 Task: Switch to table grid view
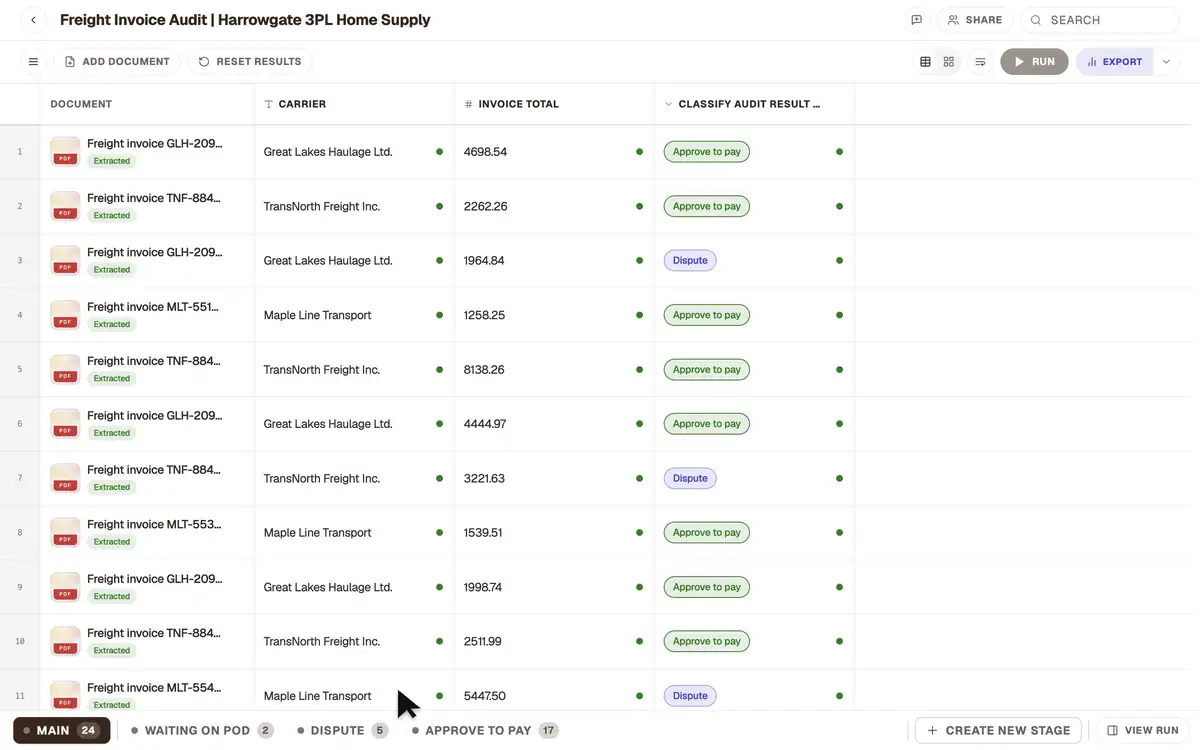(925, 62)
